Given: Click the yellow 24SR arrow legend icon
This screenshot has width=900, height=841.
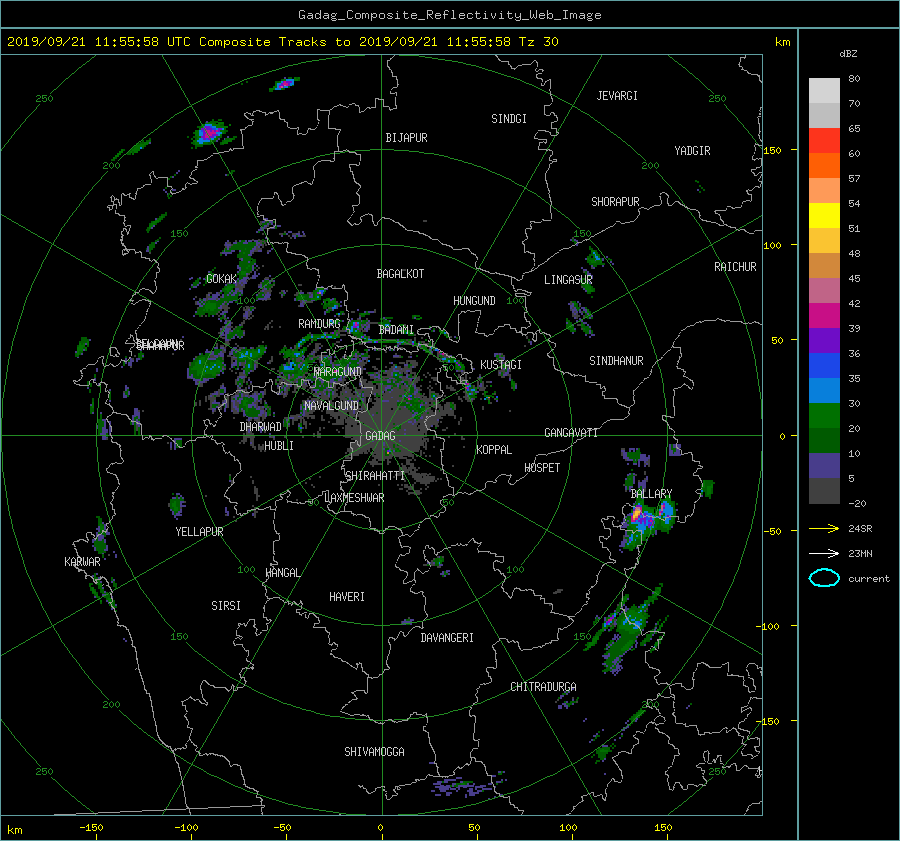Looking at the screenshot, I should 824,528.
